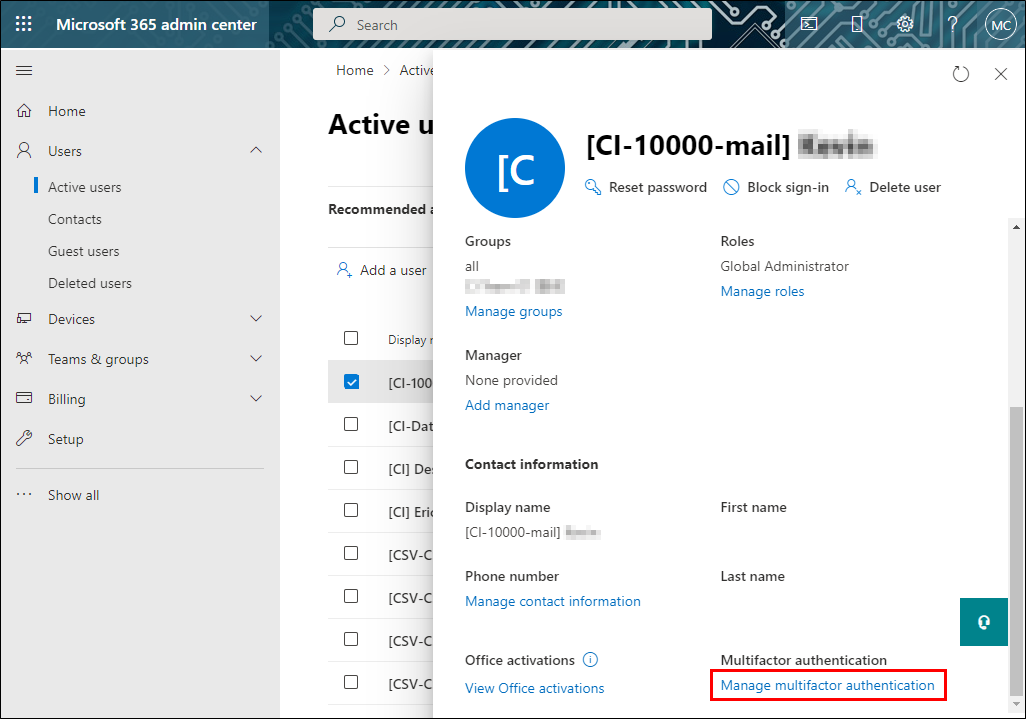Open the MC account avatar
Screen dimensions: 1026x719
1000,25
